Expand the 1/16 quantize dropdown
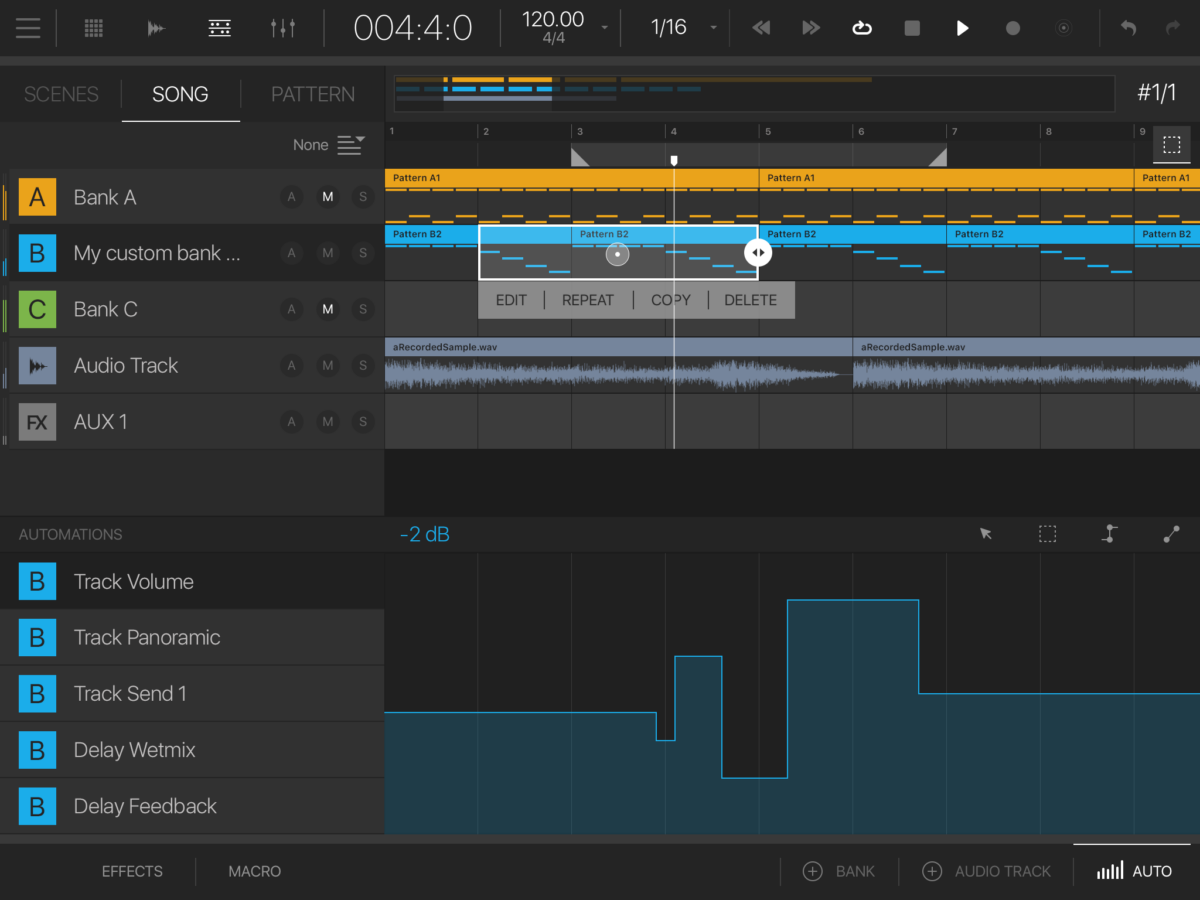This screenshot has width=1200, height=900. (x=713, y=28)
